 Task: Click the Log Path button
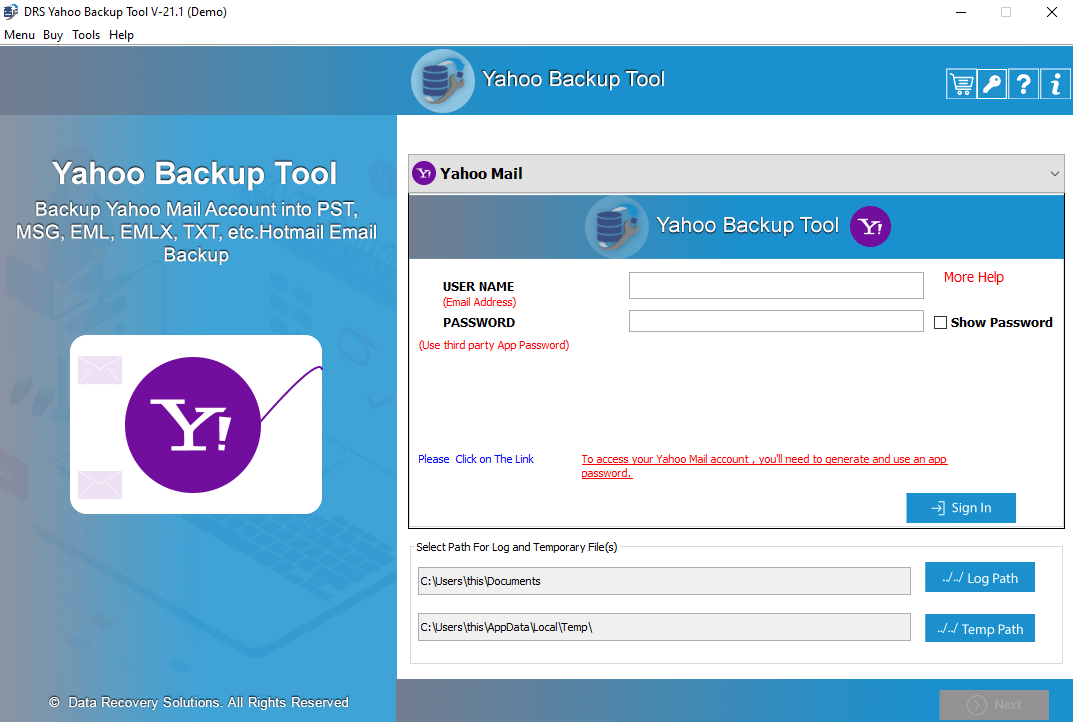point(979,578)
